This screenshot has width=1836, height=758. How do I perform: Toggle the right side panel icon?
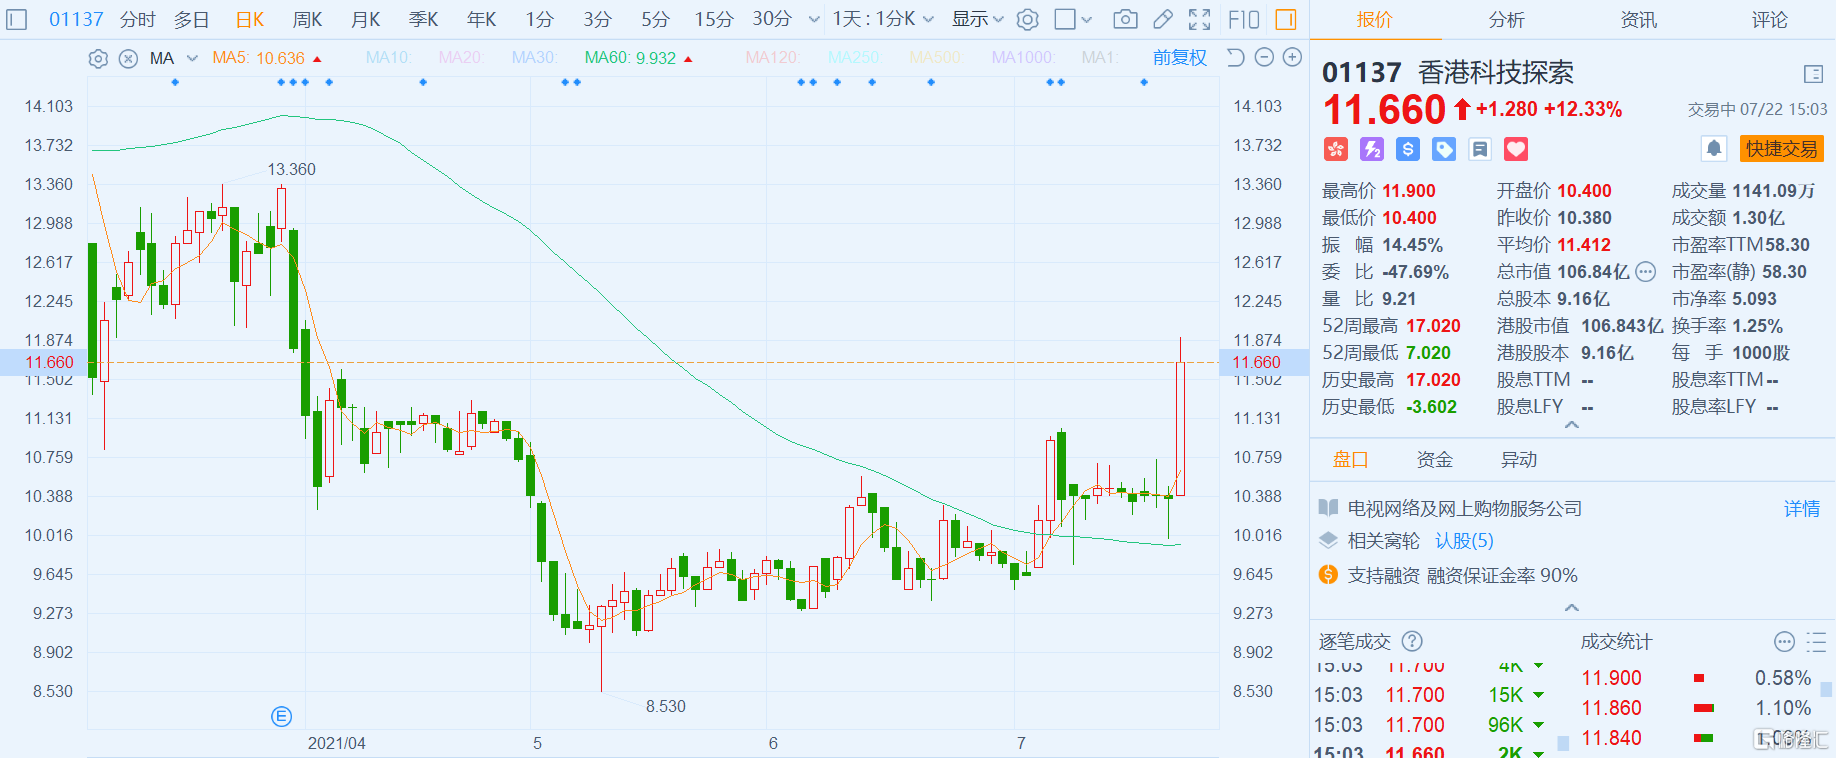1286,19
